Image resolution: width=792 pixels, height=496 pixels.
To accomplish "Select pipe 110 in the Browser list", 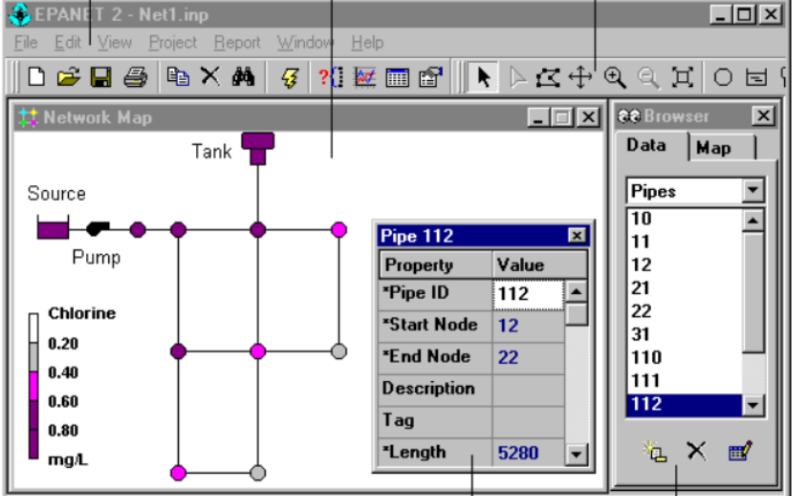I will point(647,357).
